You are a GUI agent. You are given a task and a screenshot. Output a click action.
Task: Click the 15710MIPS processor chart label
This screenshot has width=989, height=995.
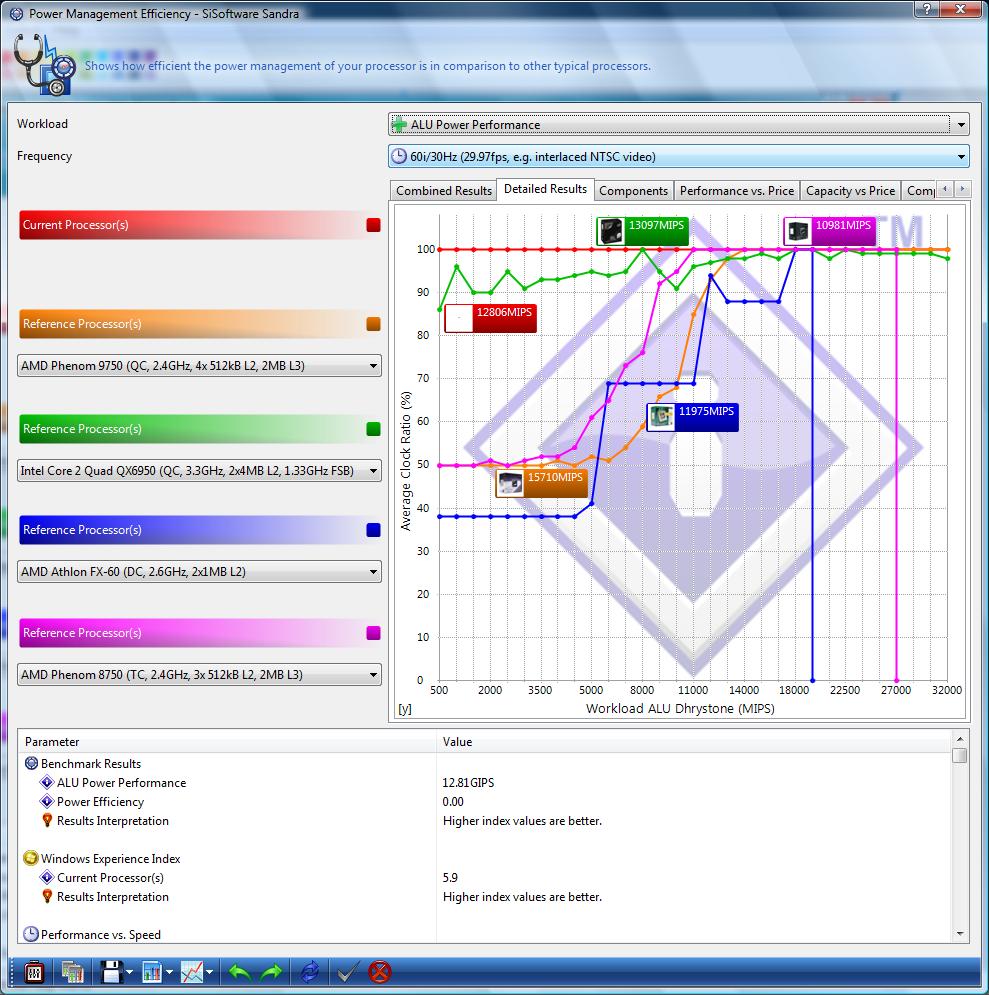[541, 484]
